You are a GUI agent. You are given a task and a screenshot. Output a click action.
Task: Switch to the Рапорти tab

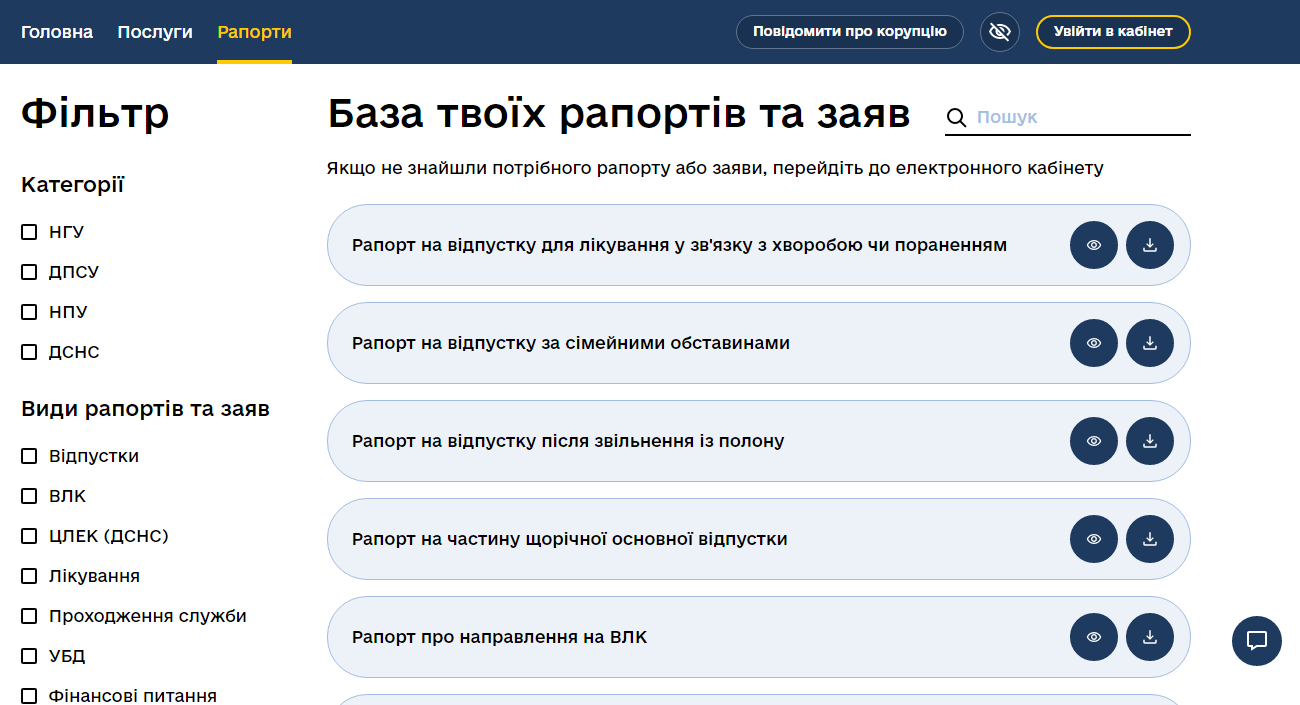click(254, 32)
